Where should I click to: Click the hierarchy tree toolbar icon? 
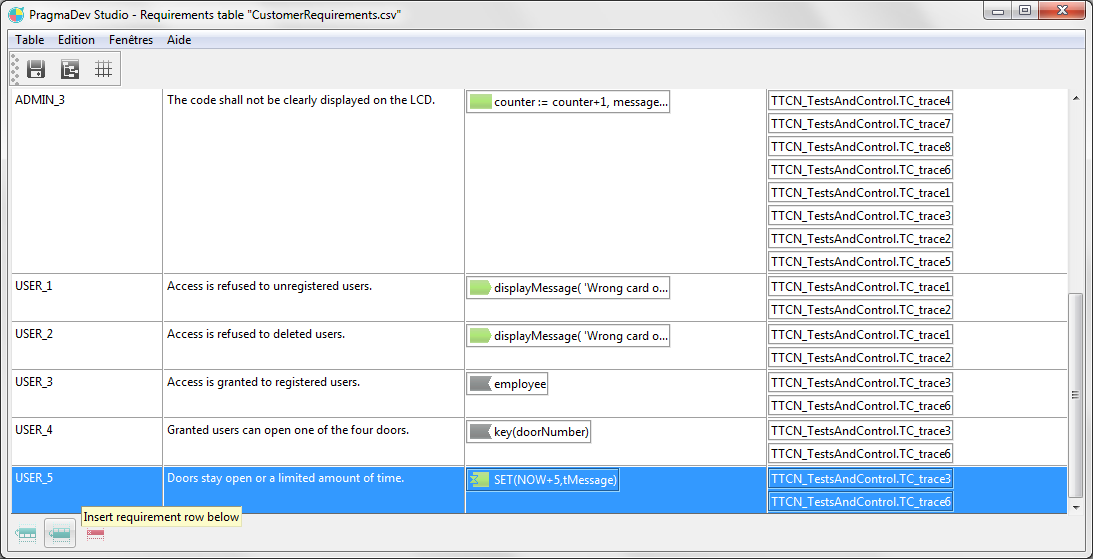(69, 69)
